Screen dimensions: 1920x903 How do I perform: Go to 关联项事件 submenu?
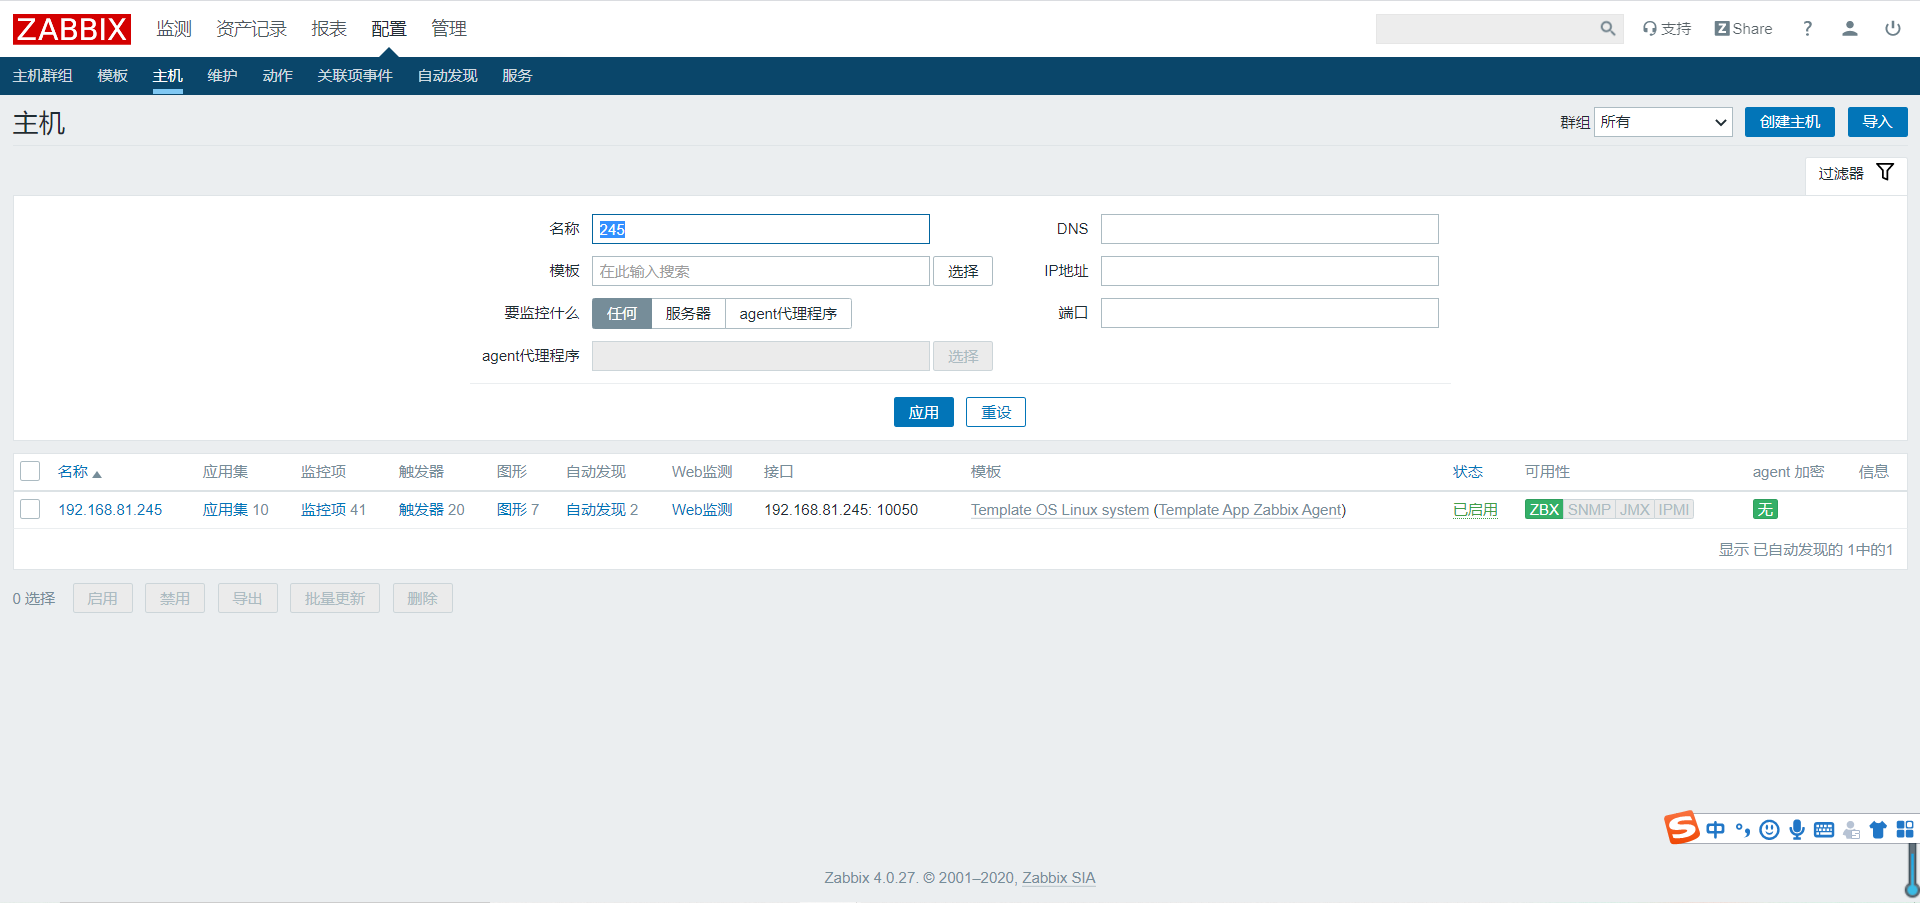(x=355, y=76)
